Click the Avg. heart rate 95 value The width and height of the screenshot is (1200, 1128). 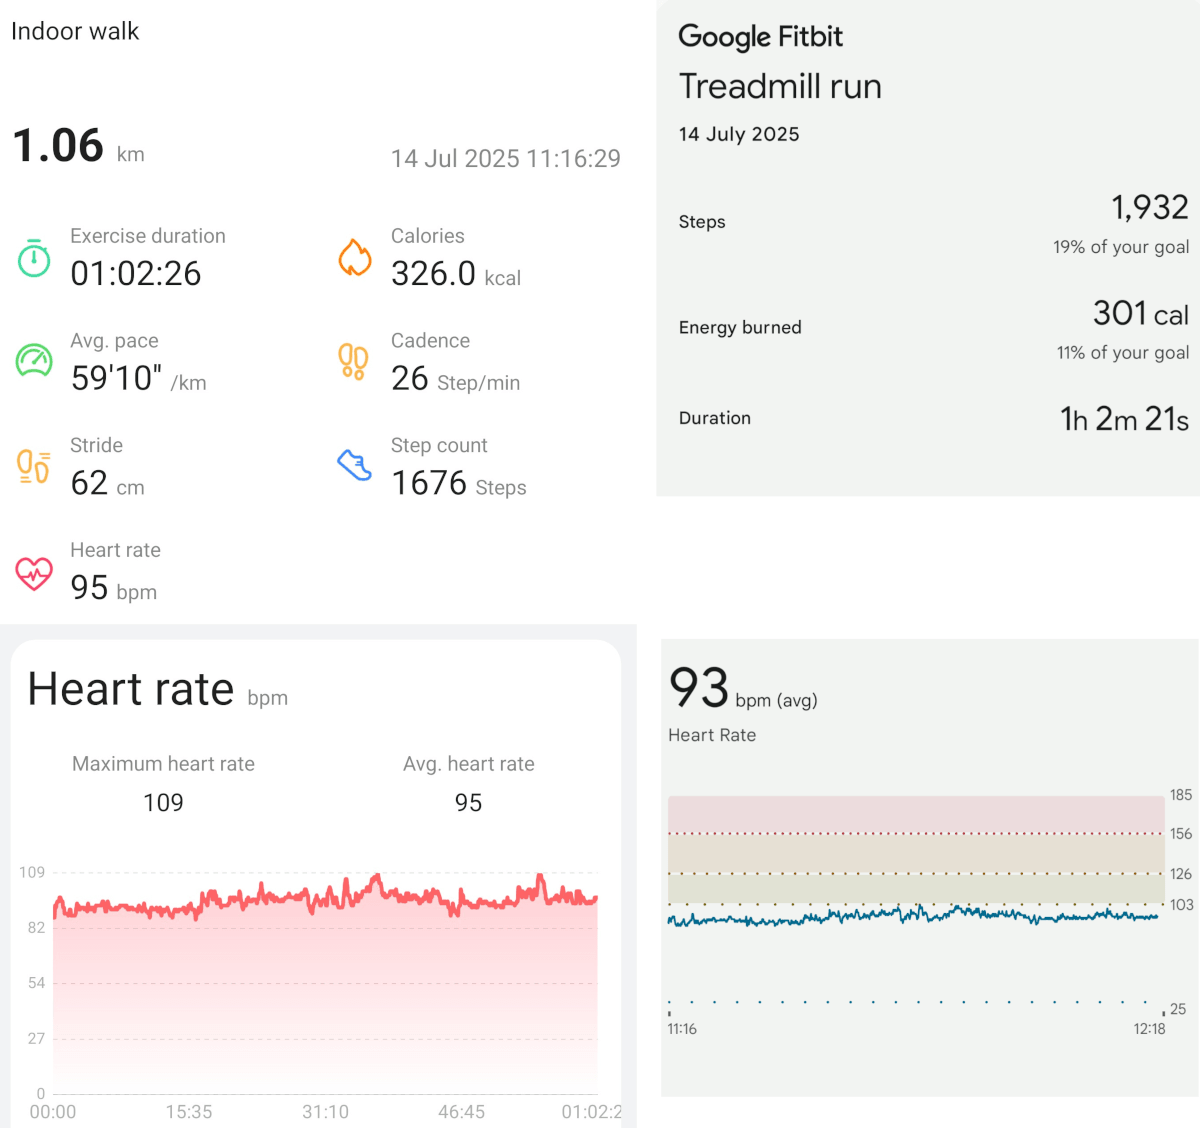[468, 803]
